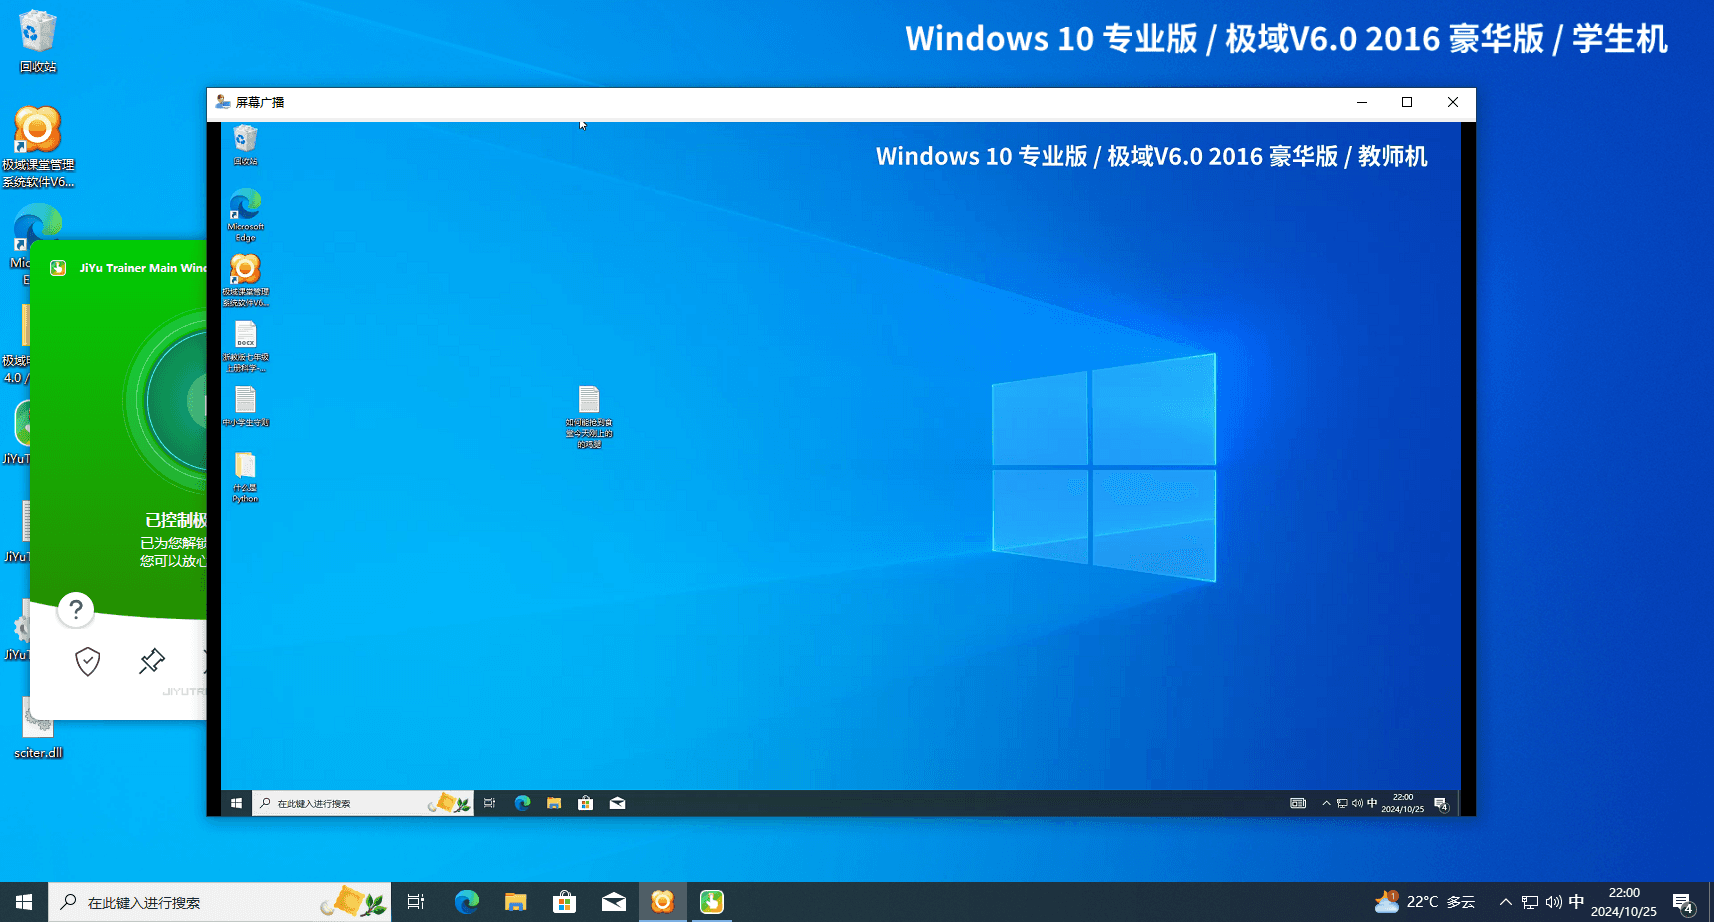Open Mail from the broadcast taskbar
The height and width of the screenshot is (922, 1714).
pos(618,803)
